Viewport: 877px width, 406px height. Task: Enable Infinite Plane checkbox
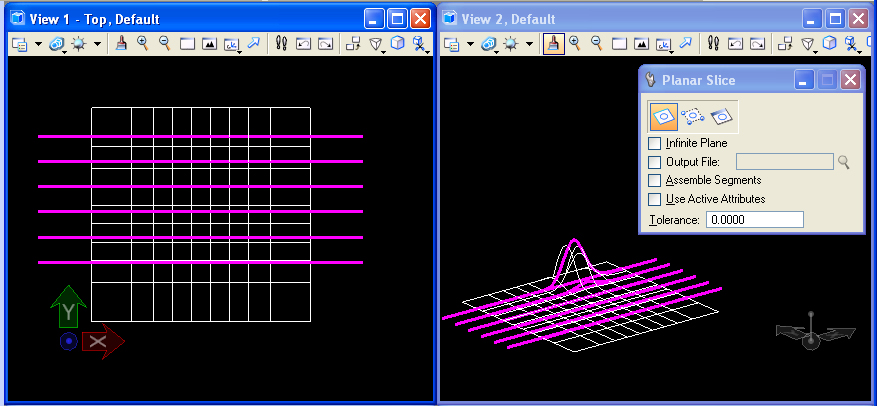pos(654,143)
